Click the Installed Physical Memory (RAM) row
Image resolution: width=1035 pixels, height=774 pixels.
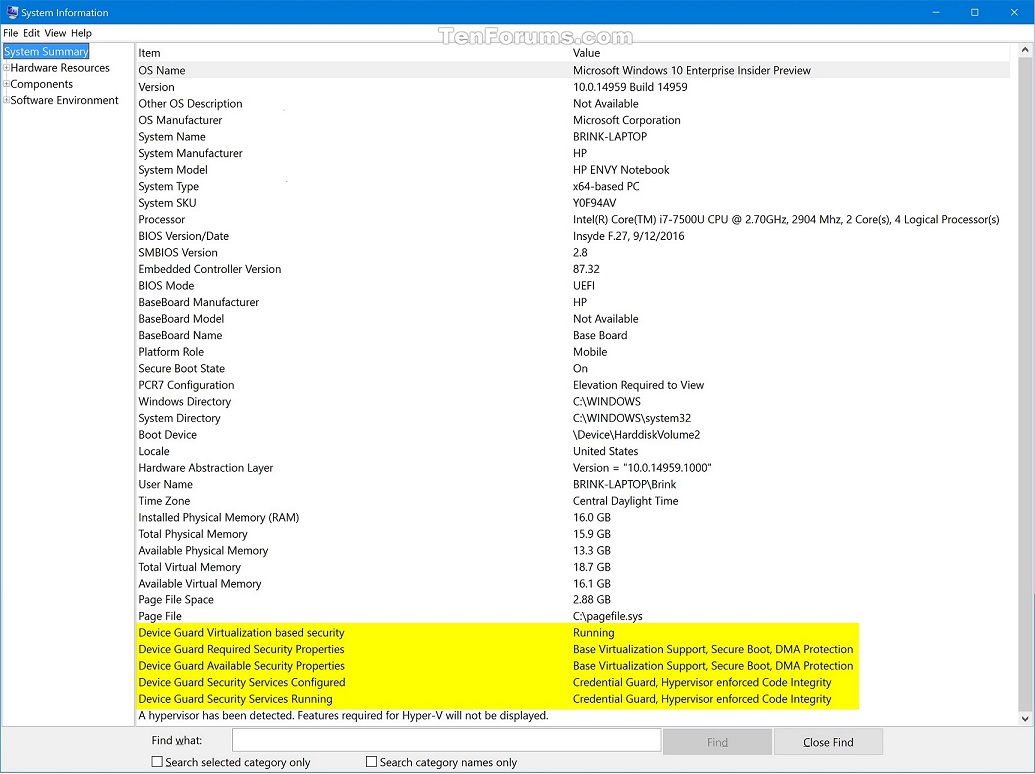click(x=573, y=517)
